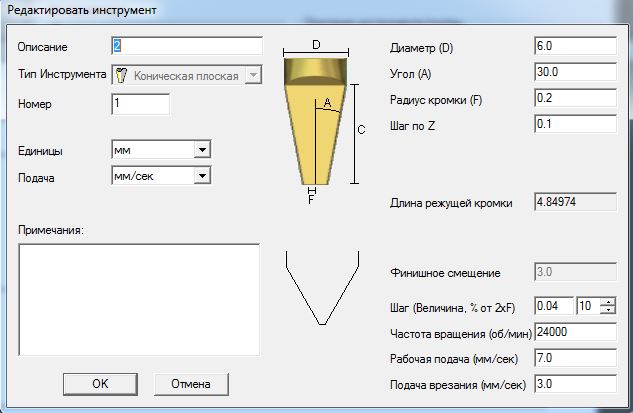Click the Шаг по Z field
Image resolution: width=633 pixels, height=413 pixels.
pyautogui.click(x=576, y=124)
